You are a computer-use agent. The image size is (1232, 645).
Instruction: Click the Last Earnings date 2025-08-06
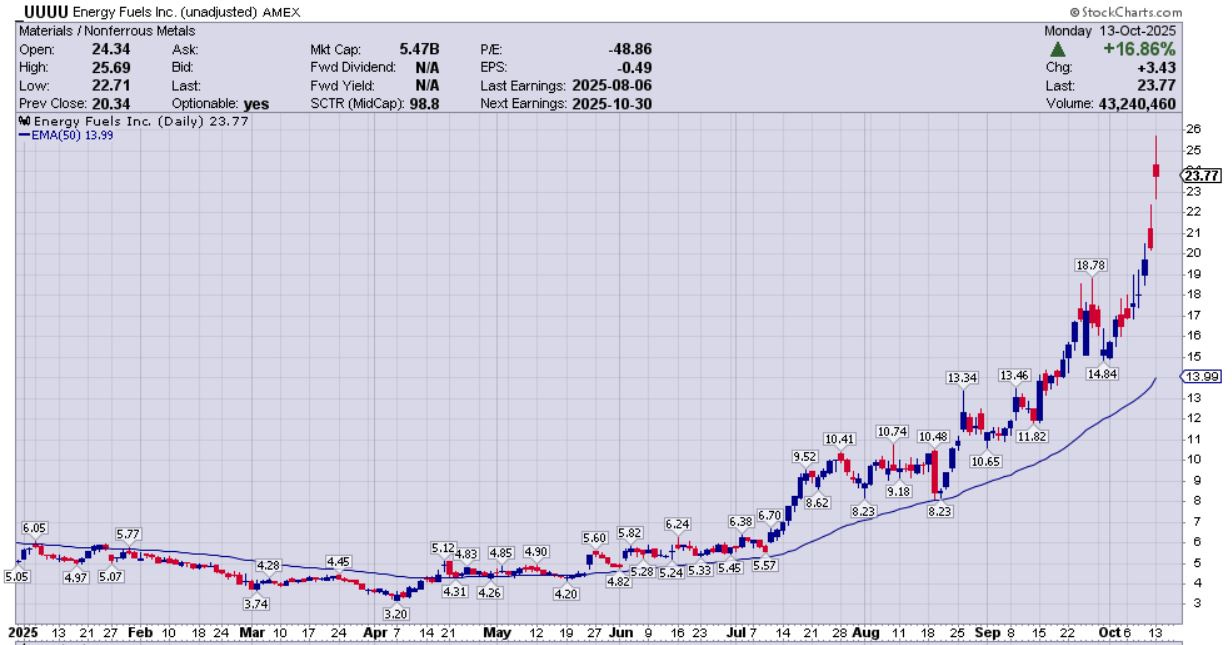(x=611, y=85)
